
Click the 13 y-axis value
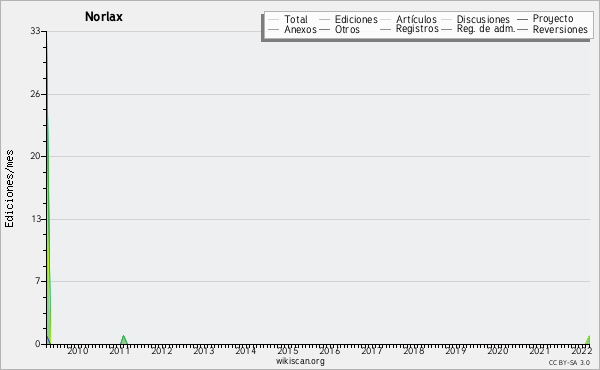(x=36, y=219)
